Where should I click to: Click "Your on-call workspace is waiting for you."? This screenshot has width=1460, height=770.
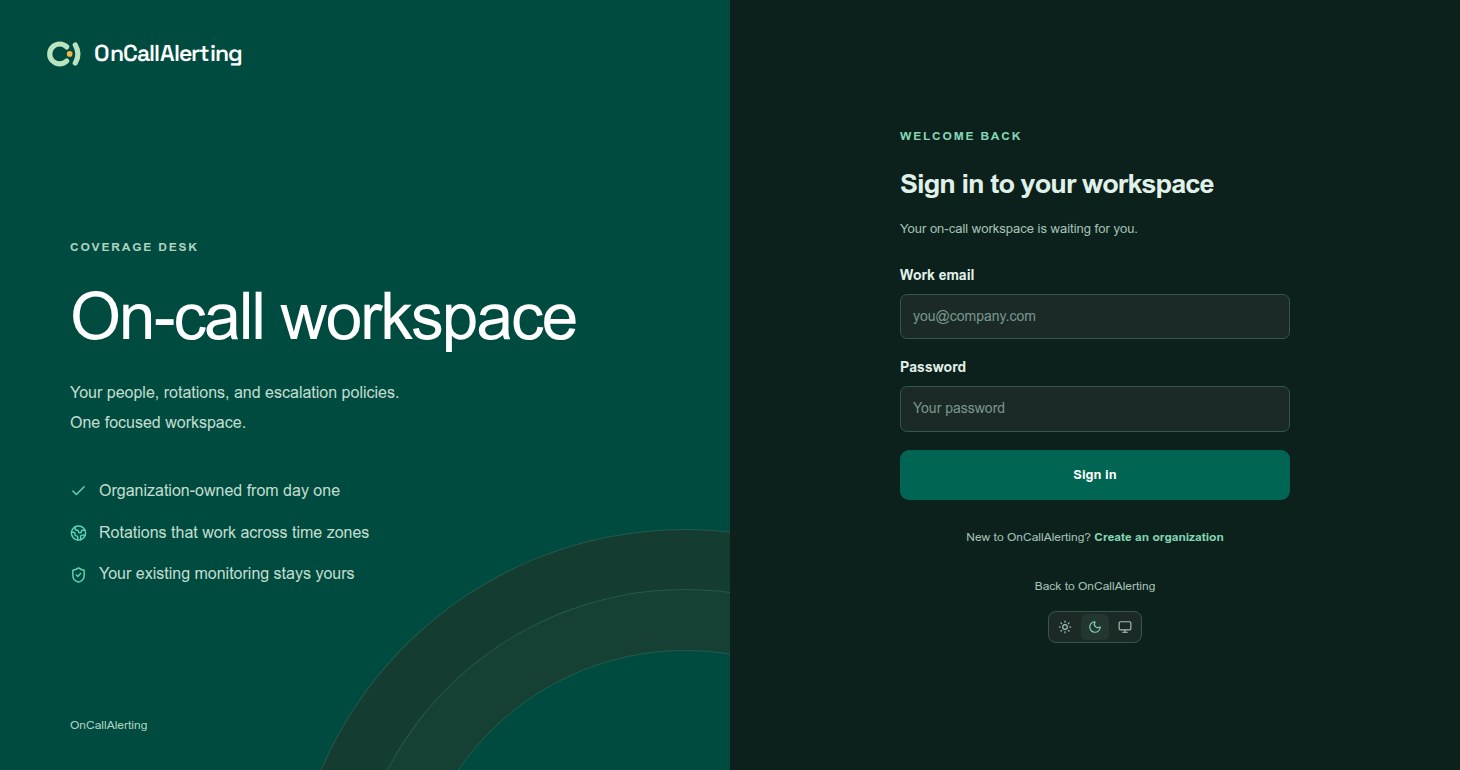[x=1019, y=228]
